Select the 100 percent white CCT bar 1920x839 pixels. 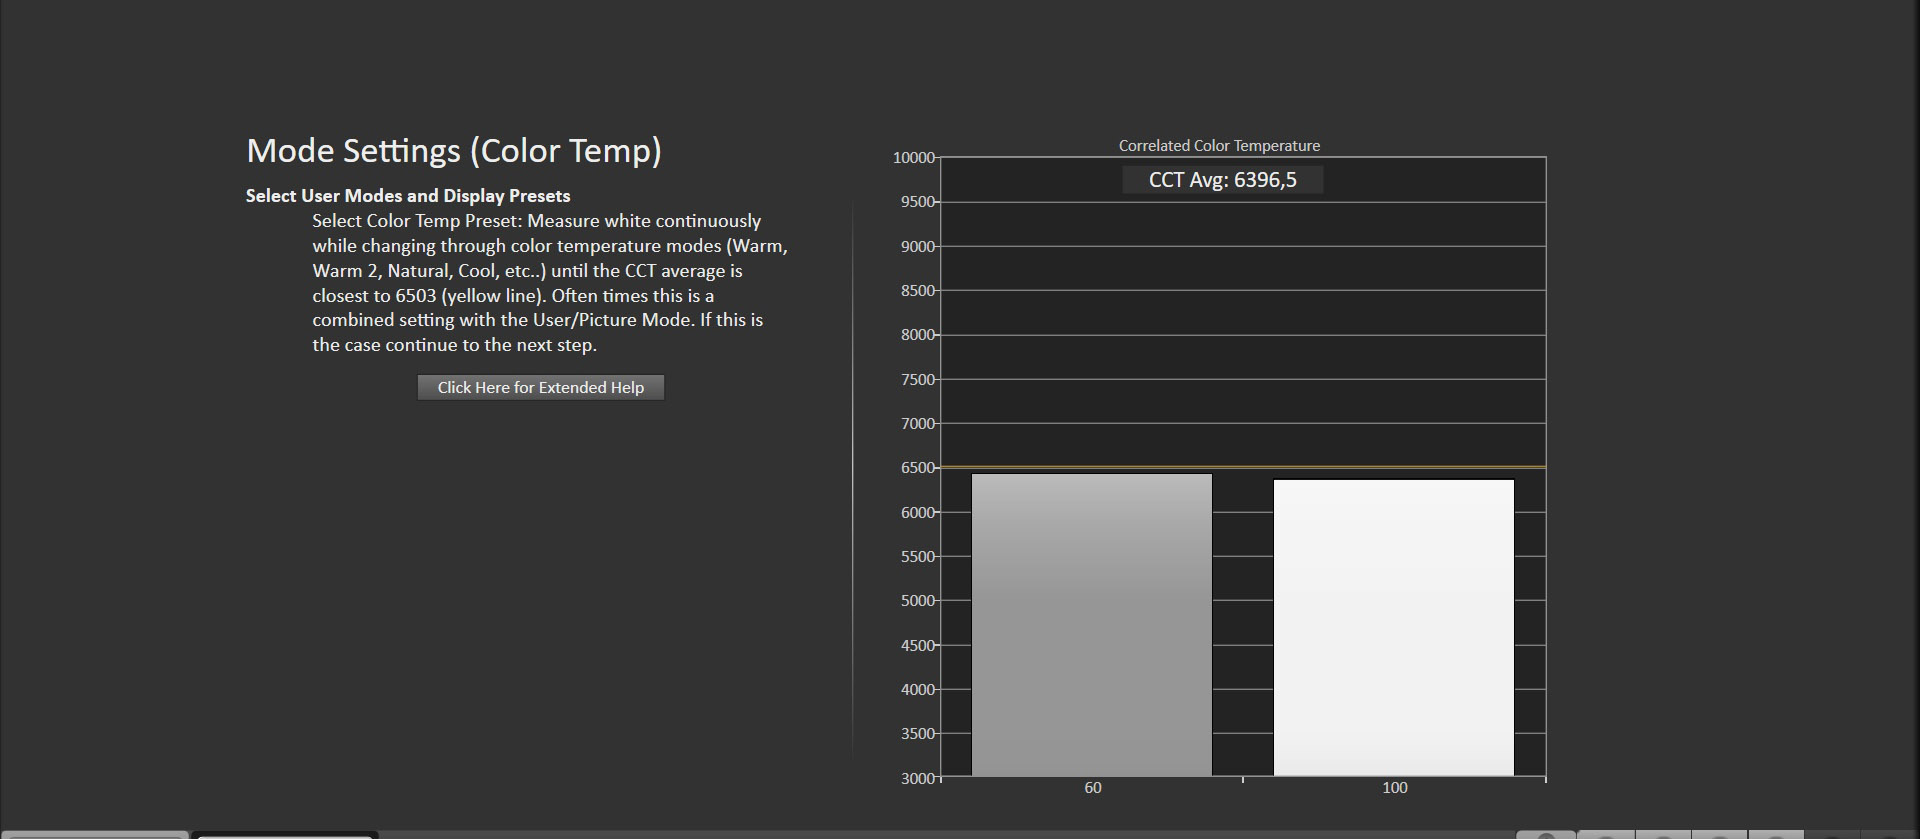pos(1394,628)
